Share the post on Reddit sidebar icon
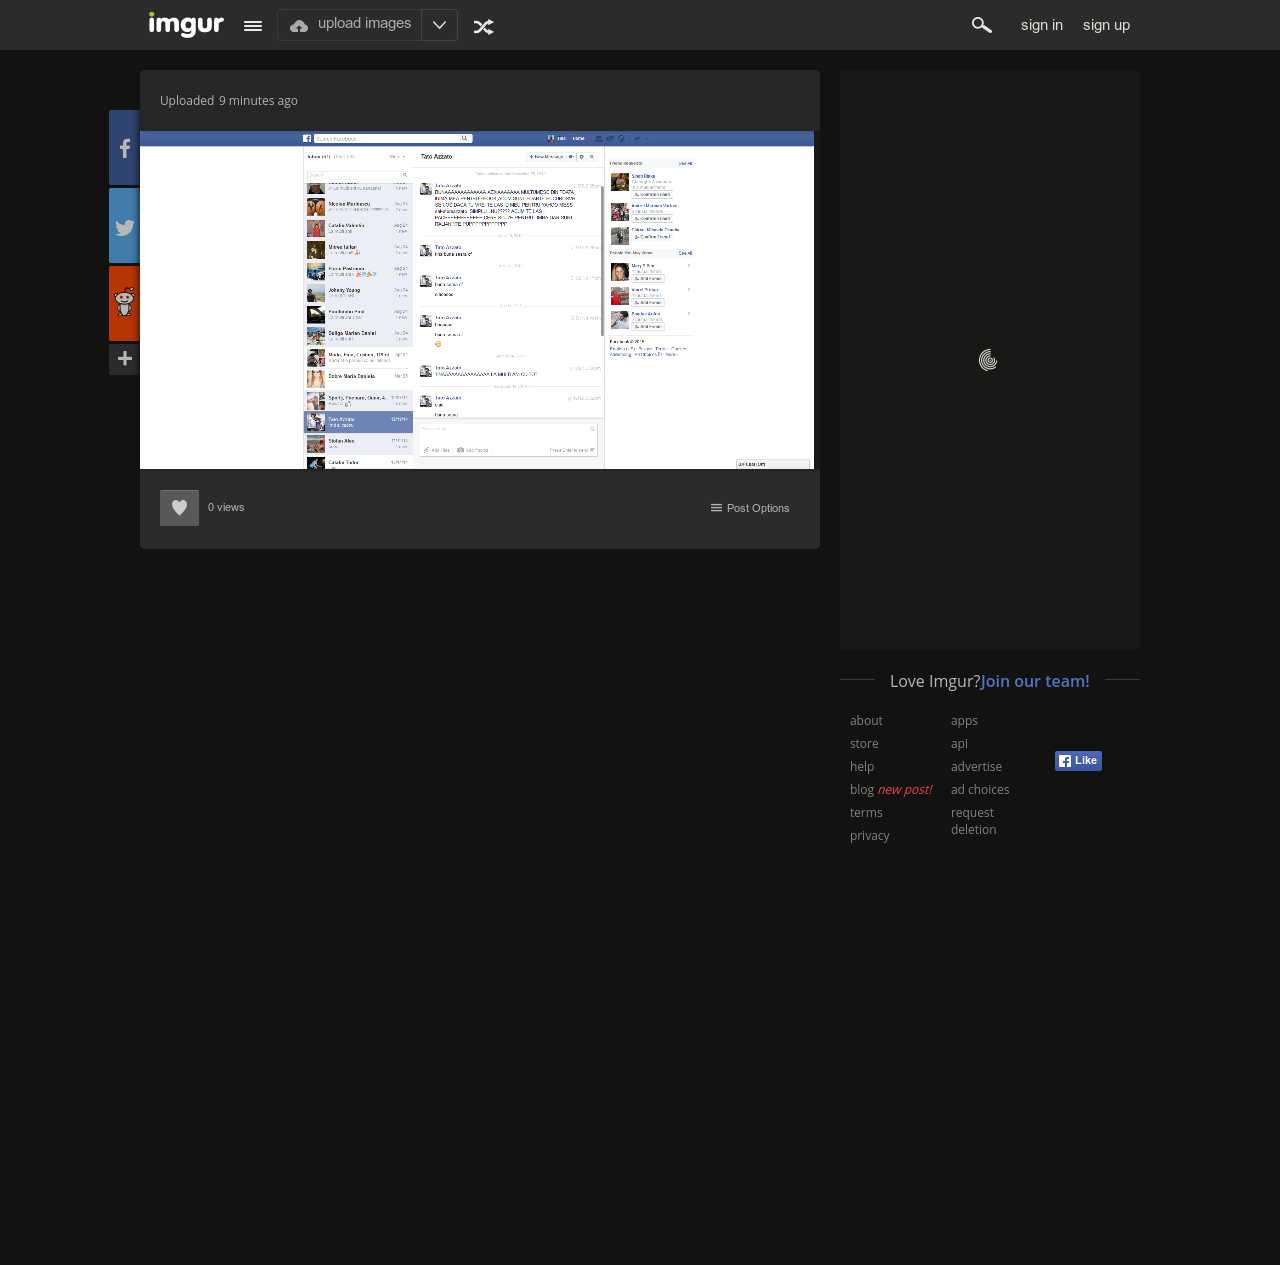 point(124,304)
